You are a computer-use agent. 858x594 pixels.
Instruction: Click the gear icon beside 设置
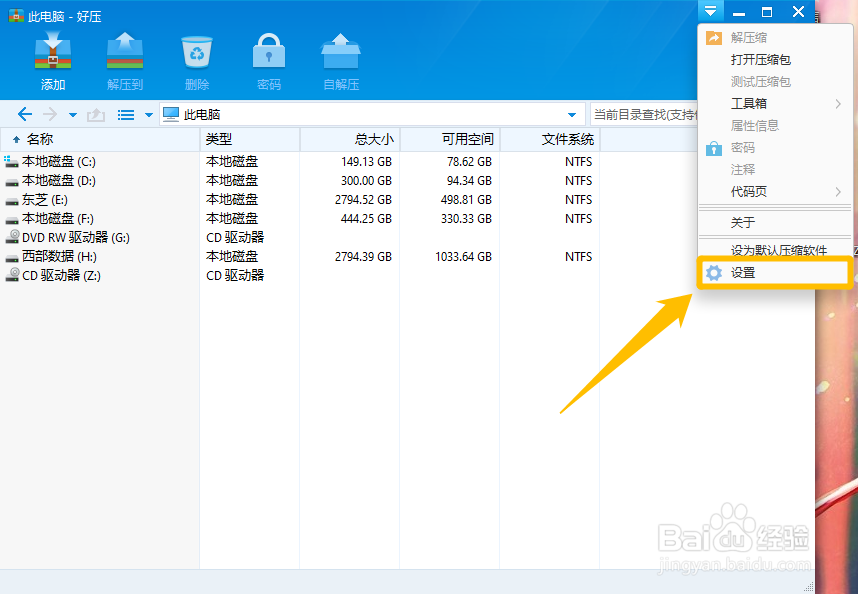pyautogui.click(x=714, y=272)
